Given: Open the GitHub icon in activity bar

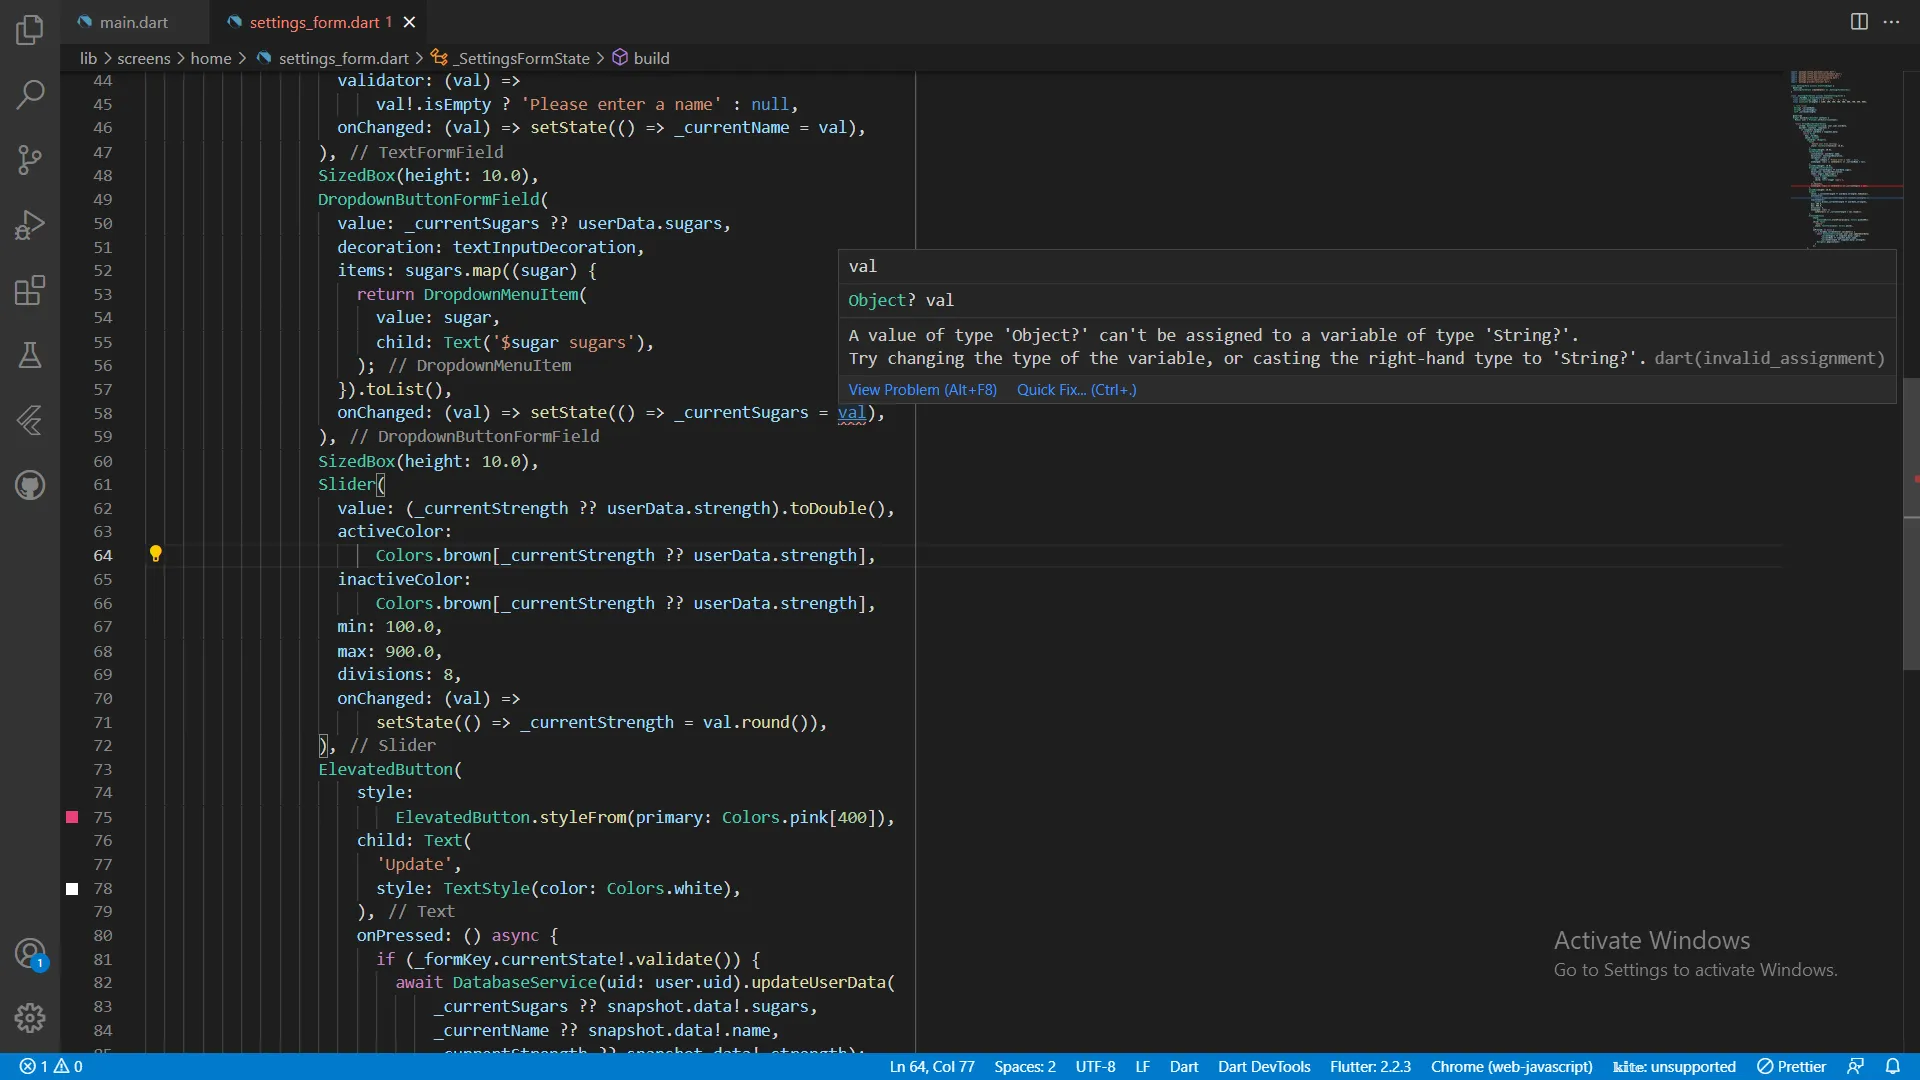Looking at the screenshot, I should [30, 486].
